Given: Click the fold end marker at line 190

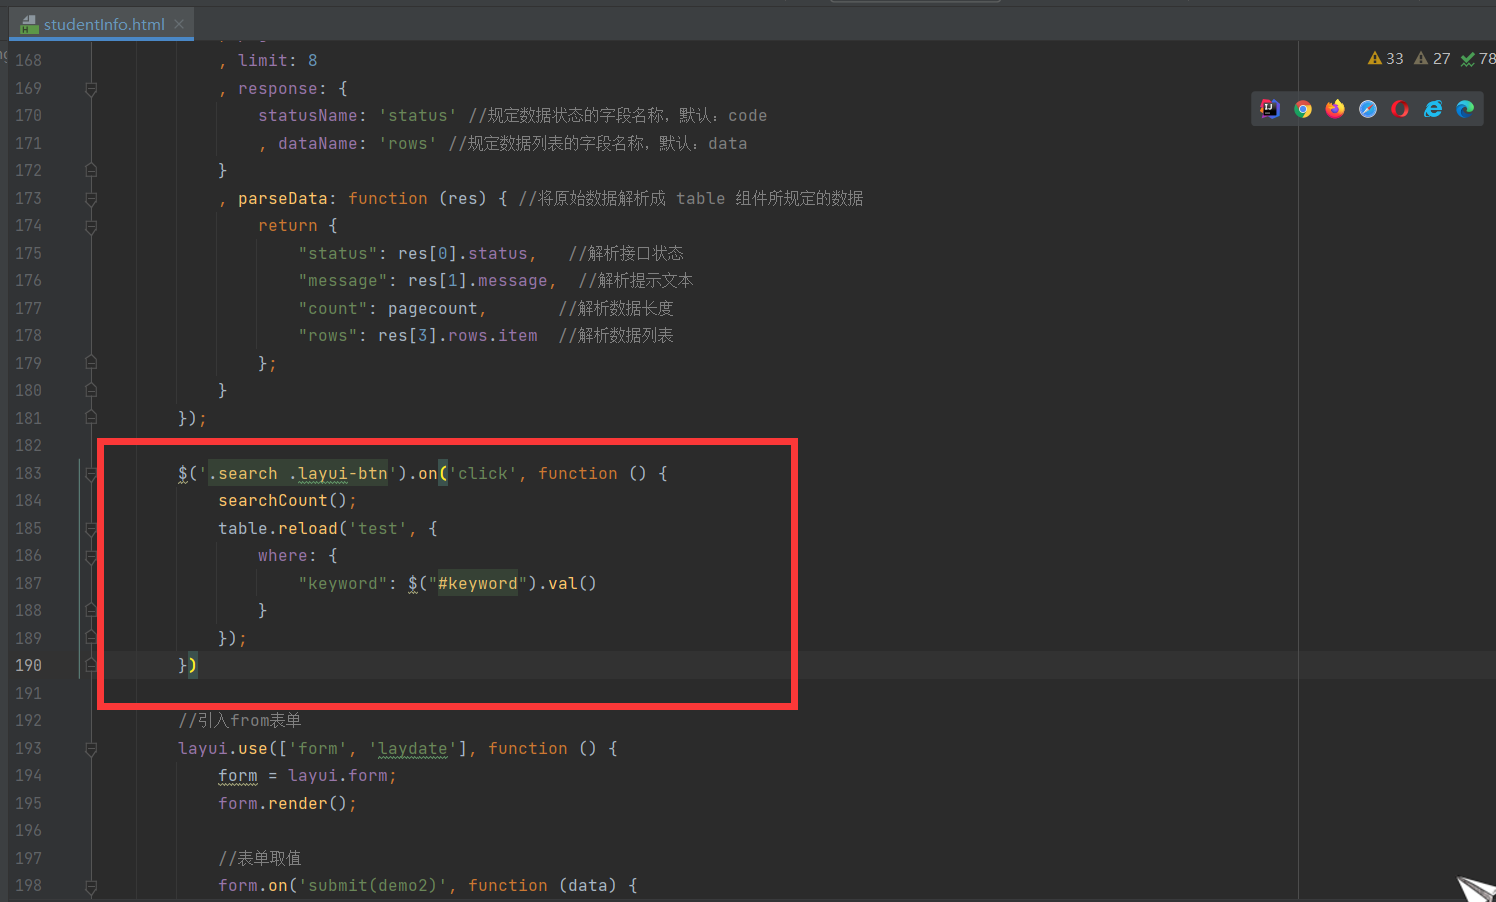Looking at the screenshot, I should coord(91,666).
